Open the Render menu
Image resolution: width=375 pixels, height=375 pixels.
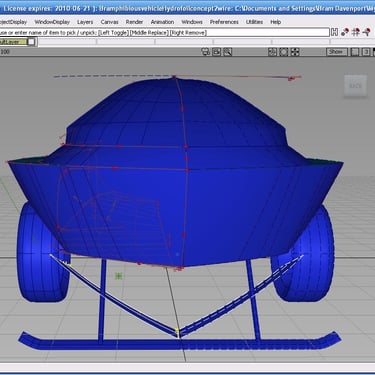click(134, 22)
